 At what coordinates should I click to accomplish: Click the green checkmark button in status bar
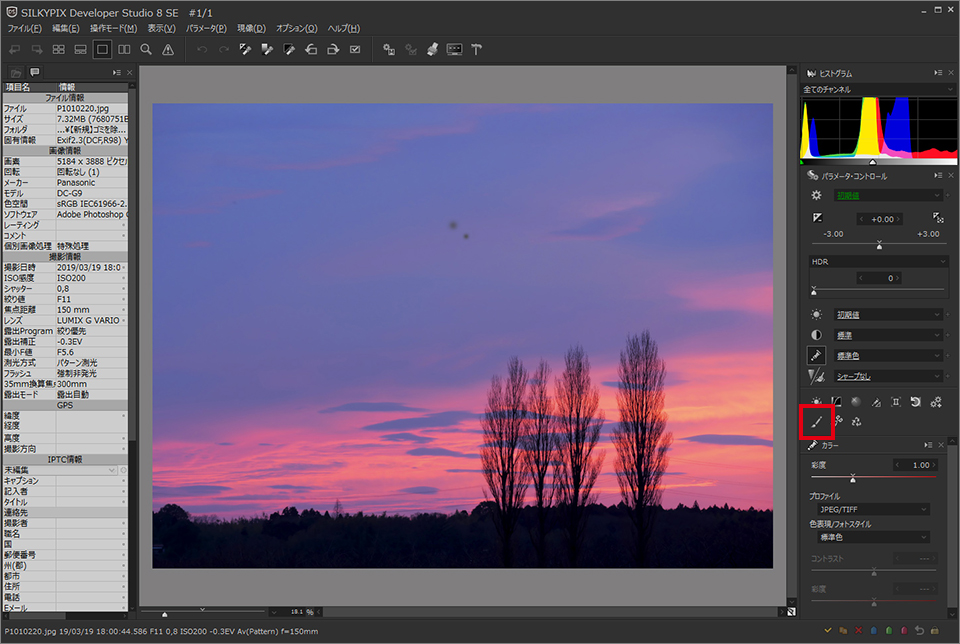(828, 631)
